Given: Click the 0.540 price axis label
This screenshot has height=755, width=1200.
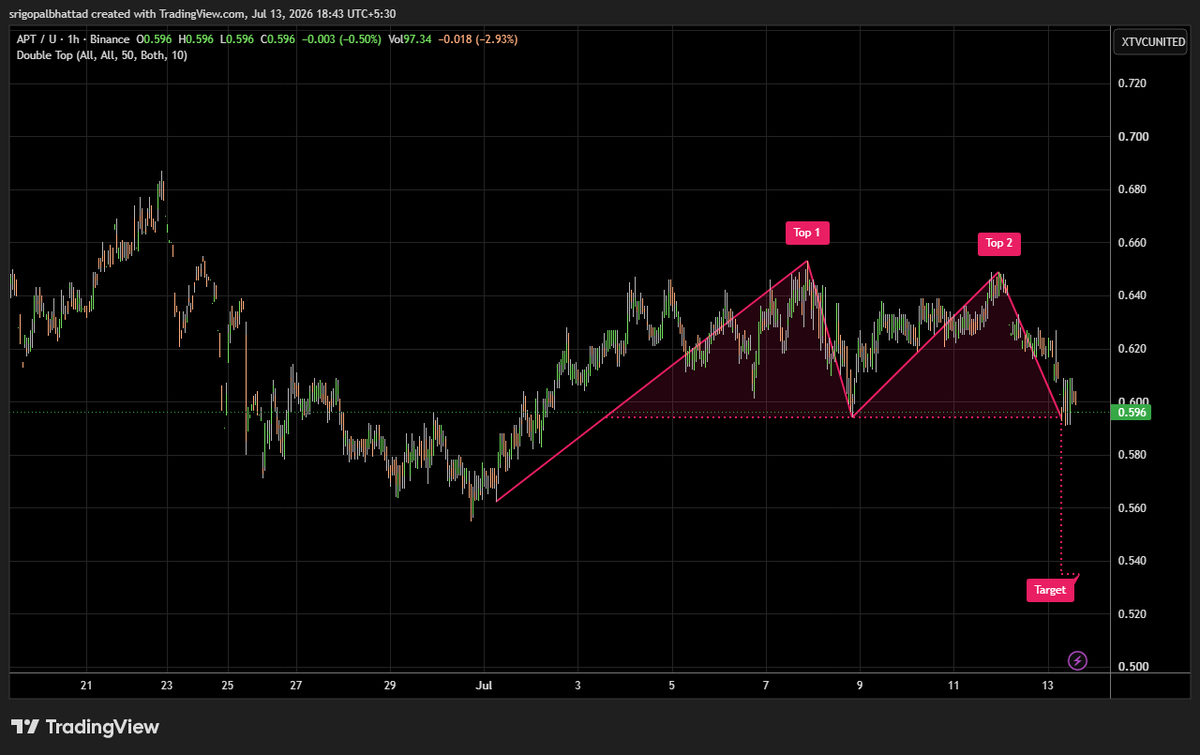Looking at the screenshot, I should pyautogui.click(x=1132, y=561).
